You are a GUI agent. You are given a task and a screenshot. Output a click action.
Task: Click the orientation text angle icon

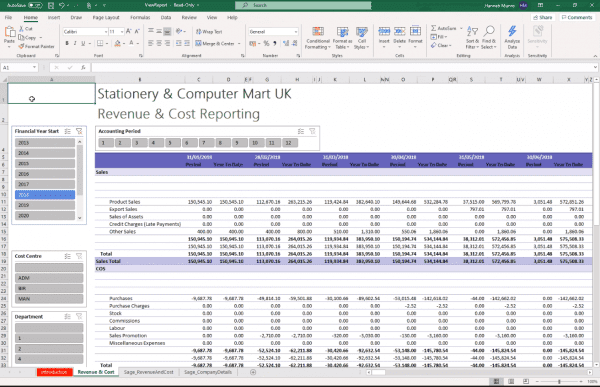pyautogui.click(x=179, y=31)
